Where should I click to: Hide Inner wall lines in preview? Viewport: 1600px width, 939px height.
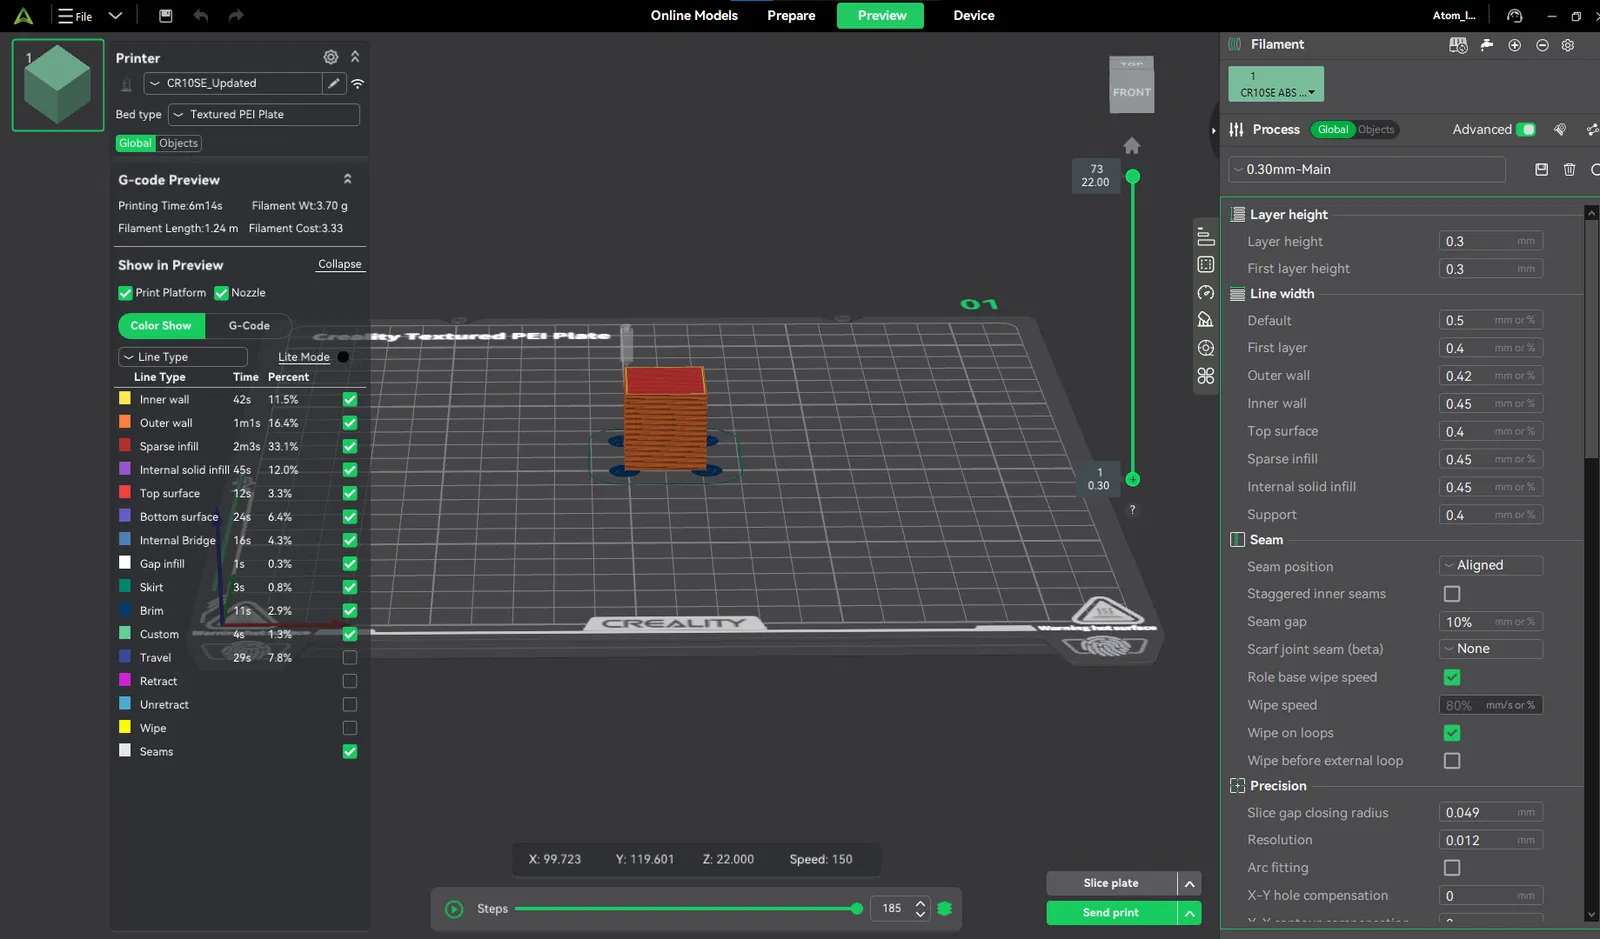pyautogui.click(x=350, y=400)
